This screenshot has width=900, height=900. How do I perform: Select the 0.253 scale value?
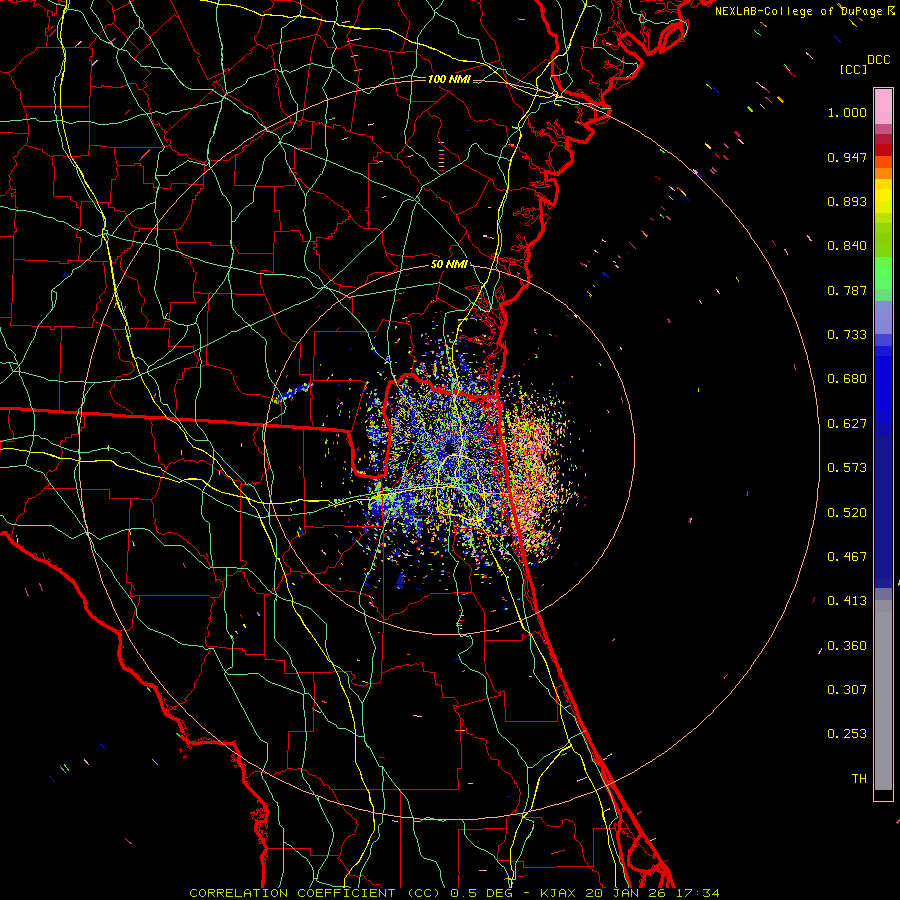(x=847, y=734)
